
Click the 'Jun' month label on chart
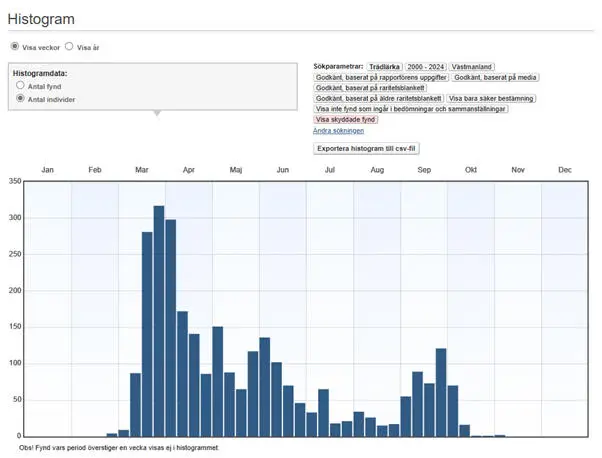pos(283,170)
